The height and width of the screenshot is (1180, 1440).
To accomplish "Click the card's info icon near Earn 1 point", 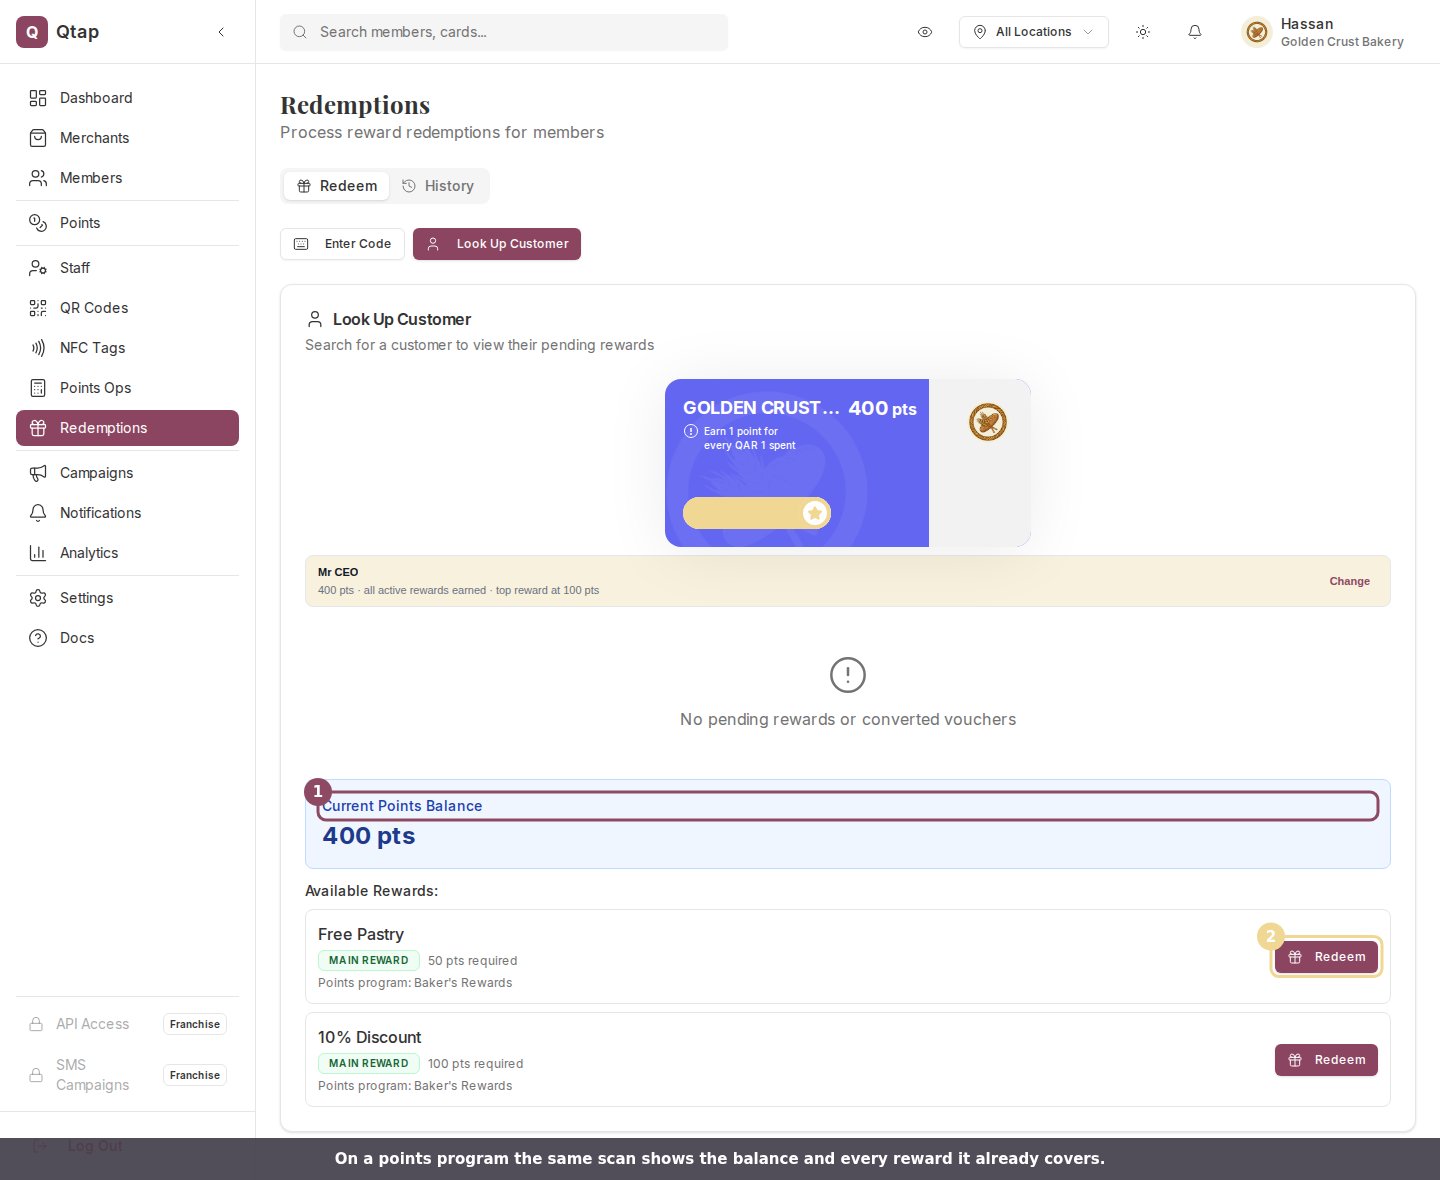I will click(x=691, y=431).
